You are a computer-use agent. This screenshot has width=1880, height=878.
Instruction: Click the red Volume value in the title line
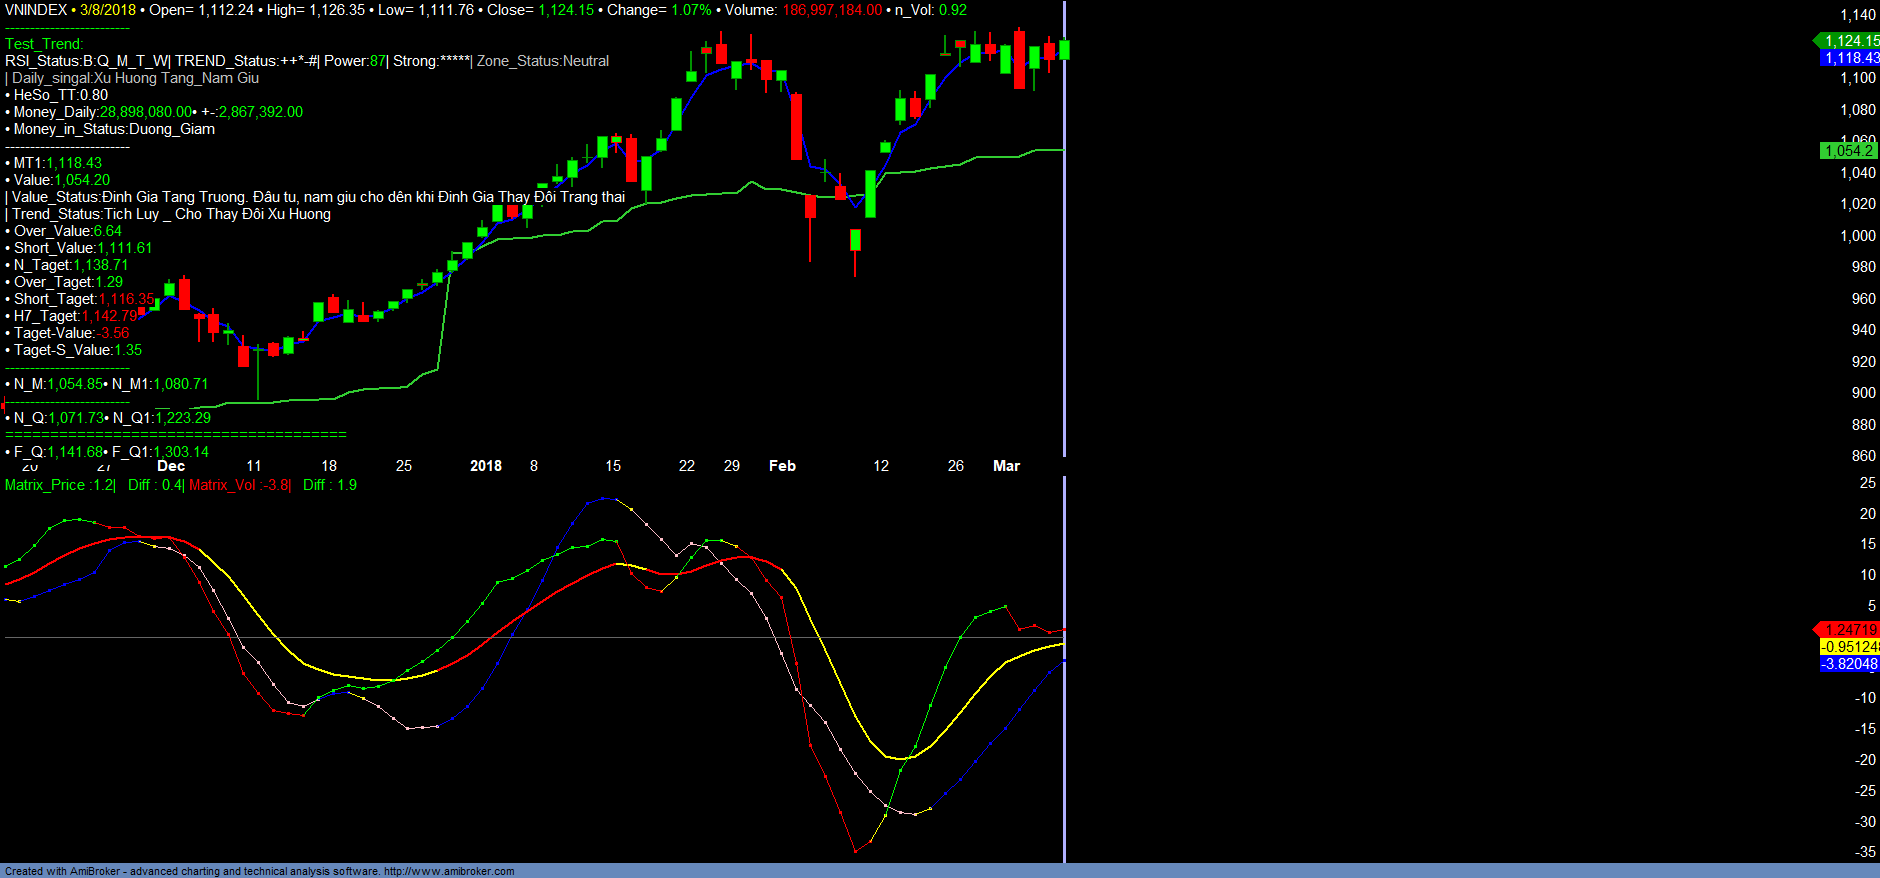832,10
